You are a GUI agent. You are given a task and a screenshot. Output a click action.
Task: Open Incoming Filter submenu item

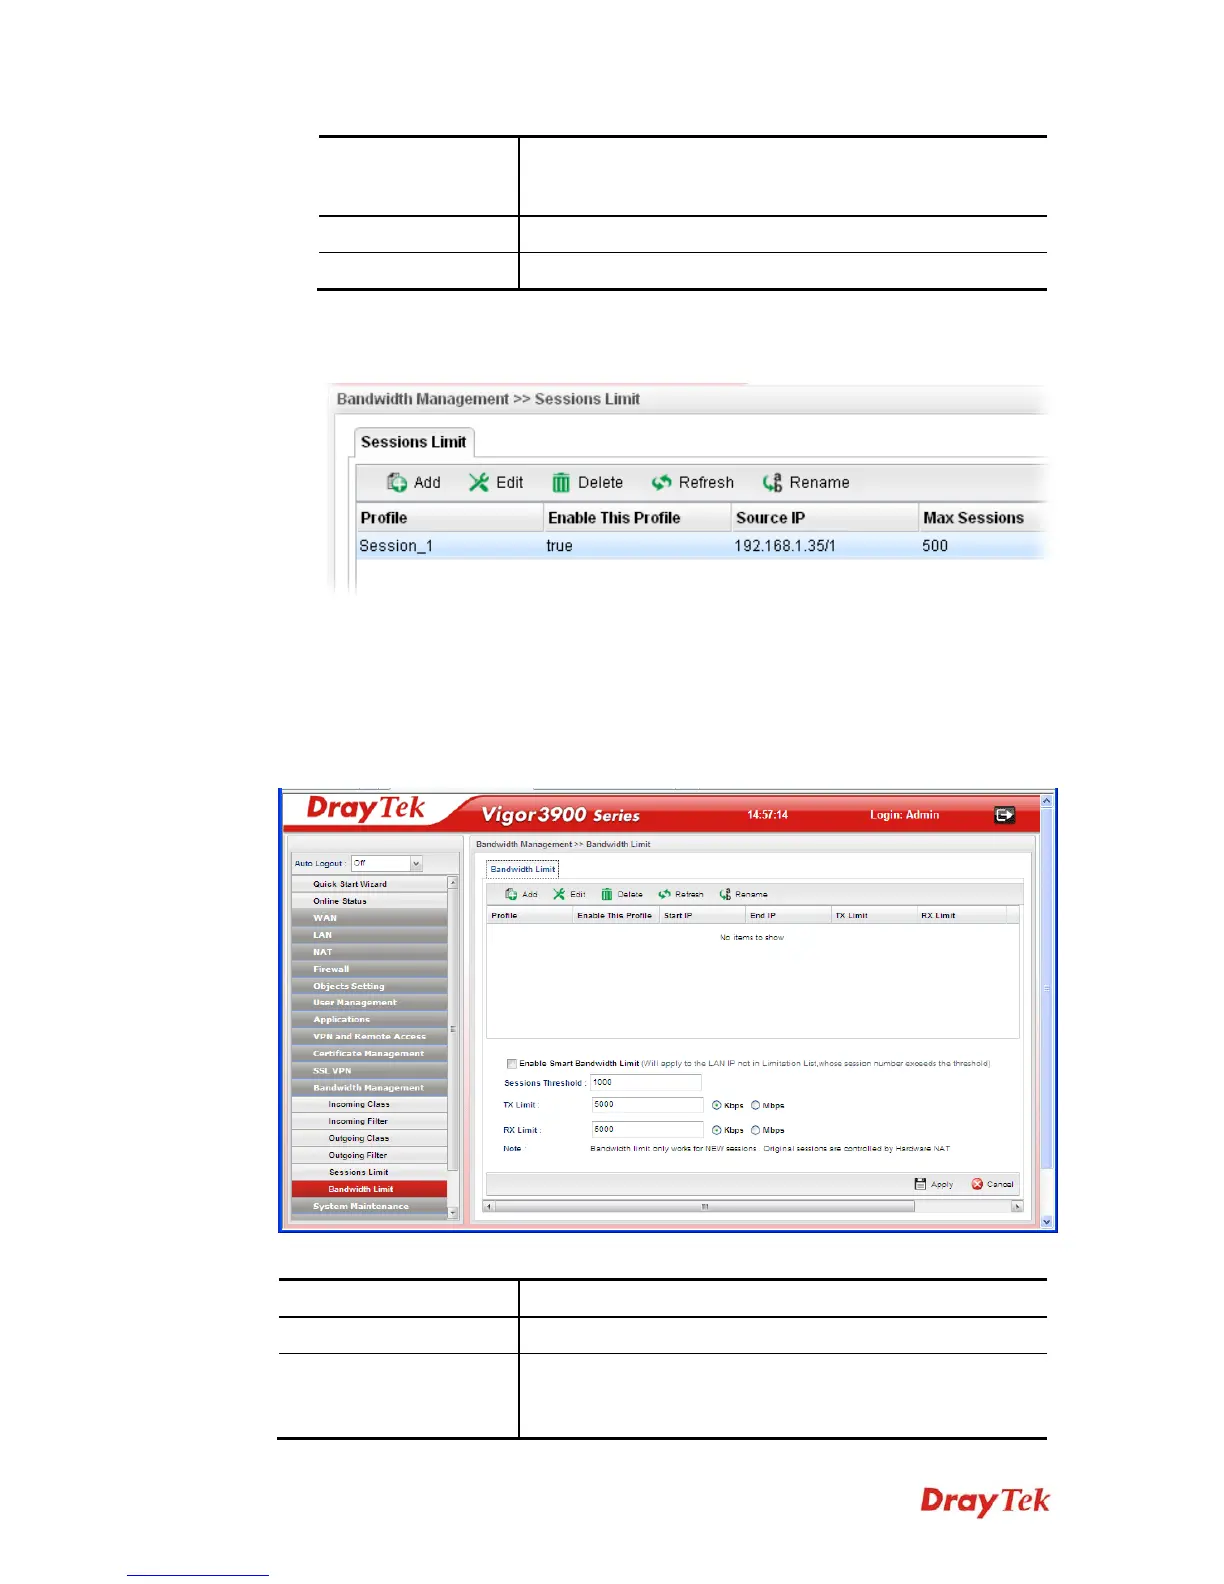coord(369,1121)
